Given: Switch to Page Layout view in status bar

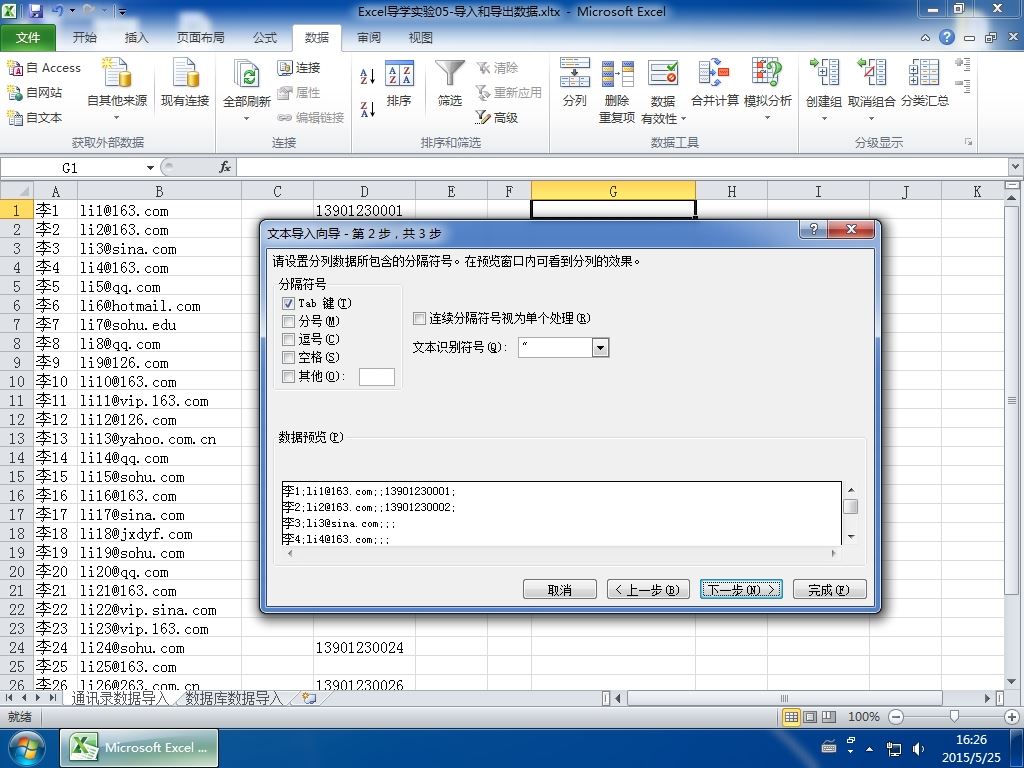Looking at the screenshot, I should click(810, 717).
